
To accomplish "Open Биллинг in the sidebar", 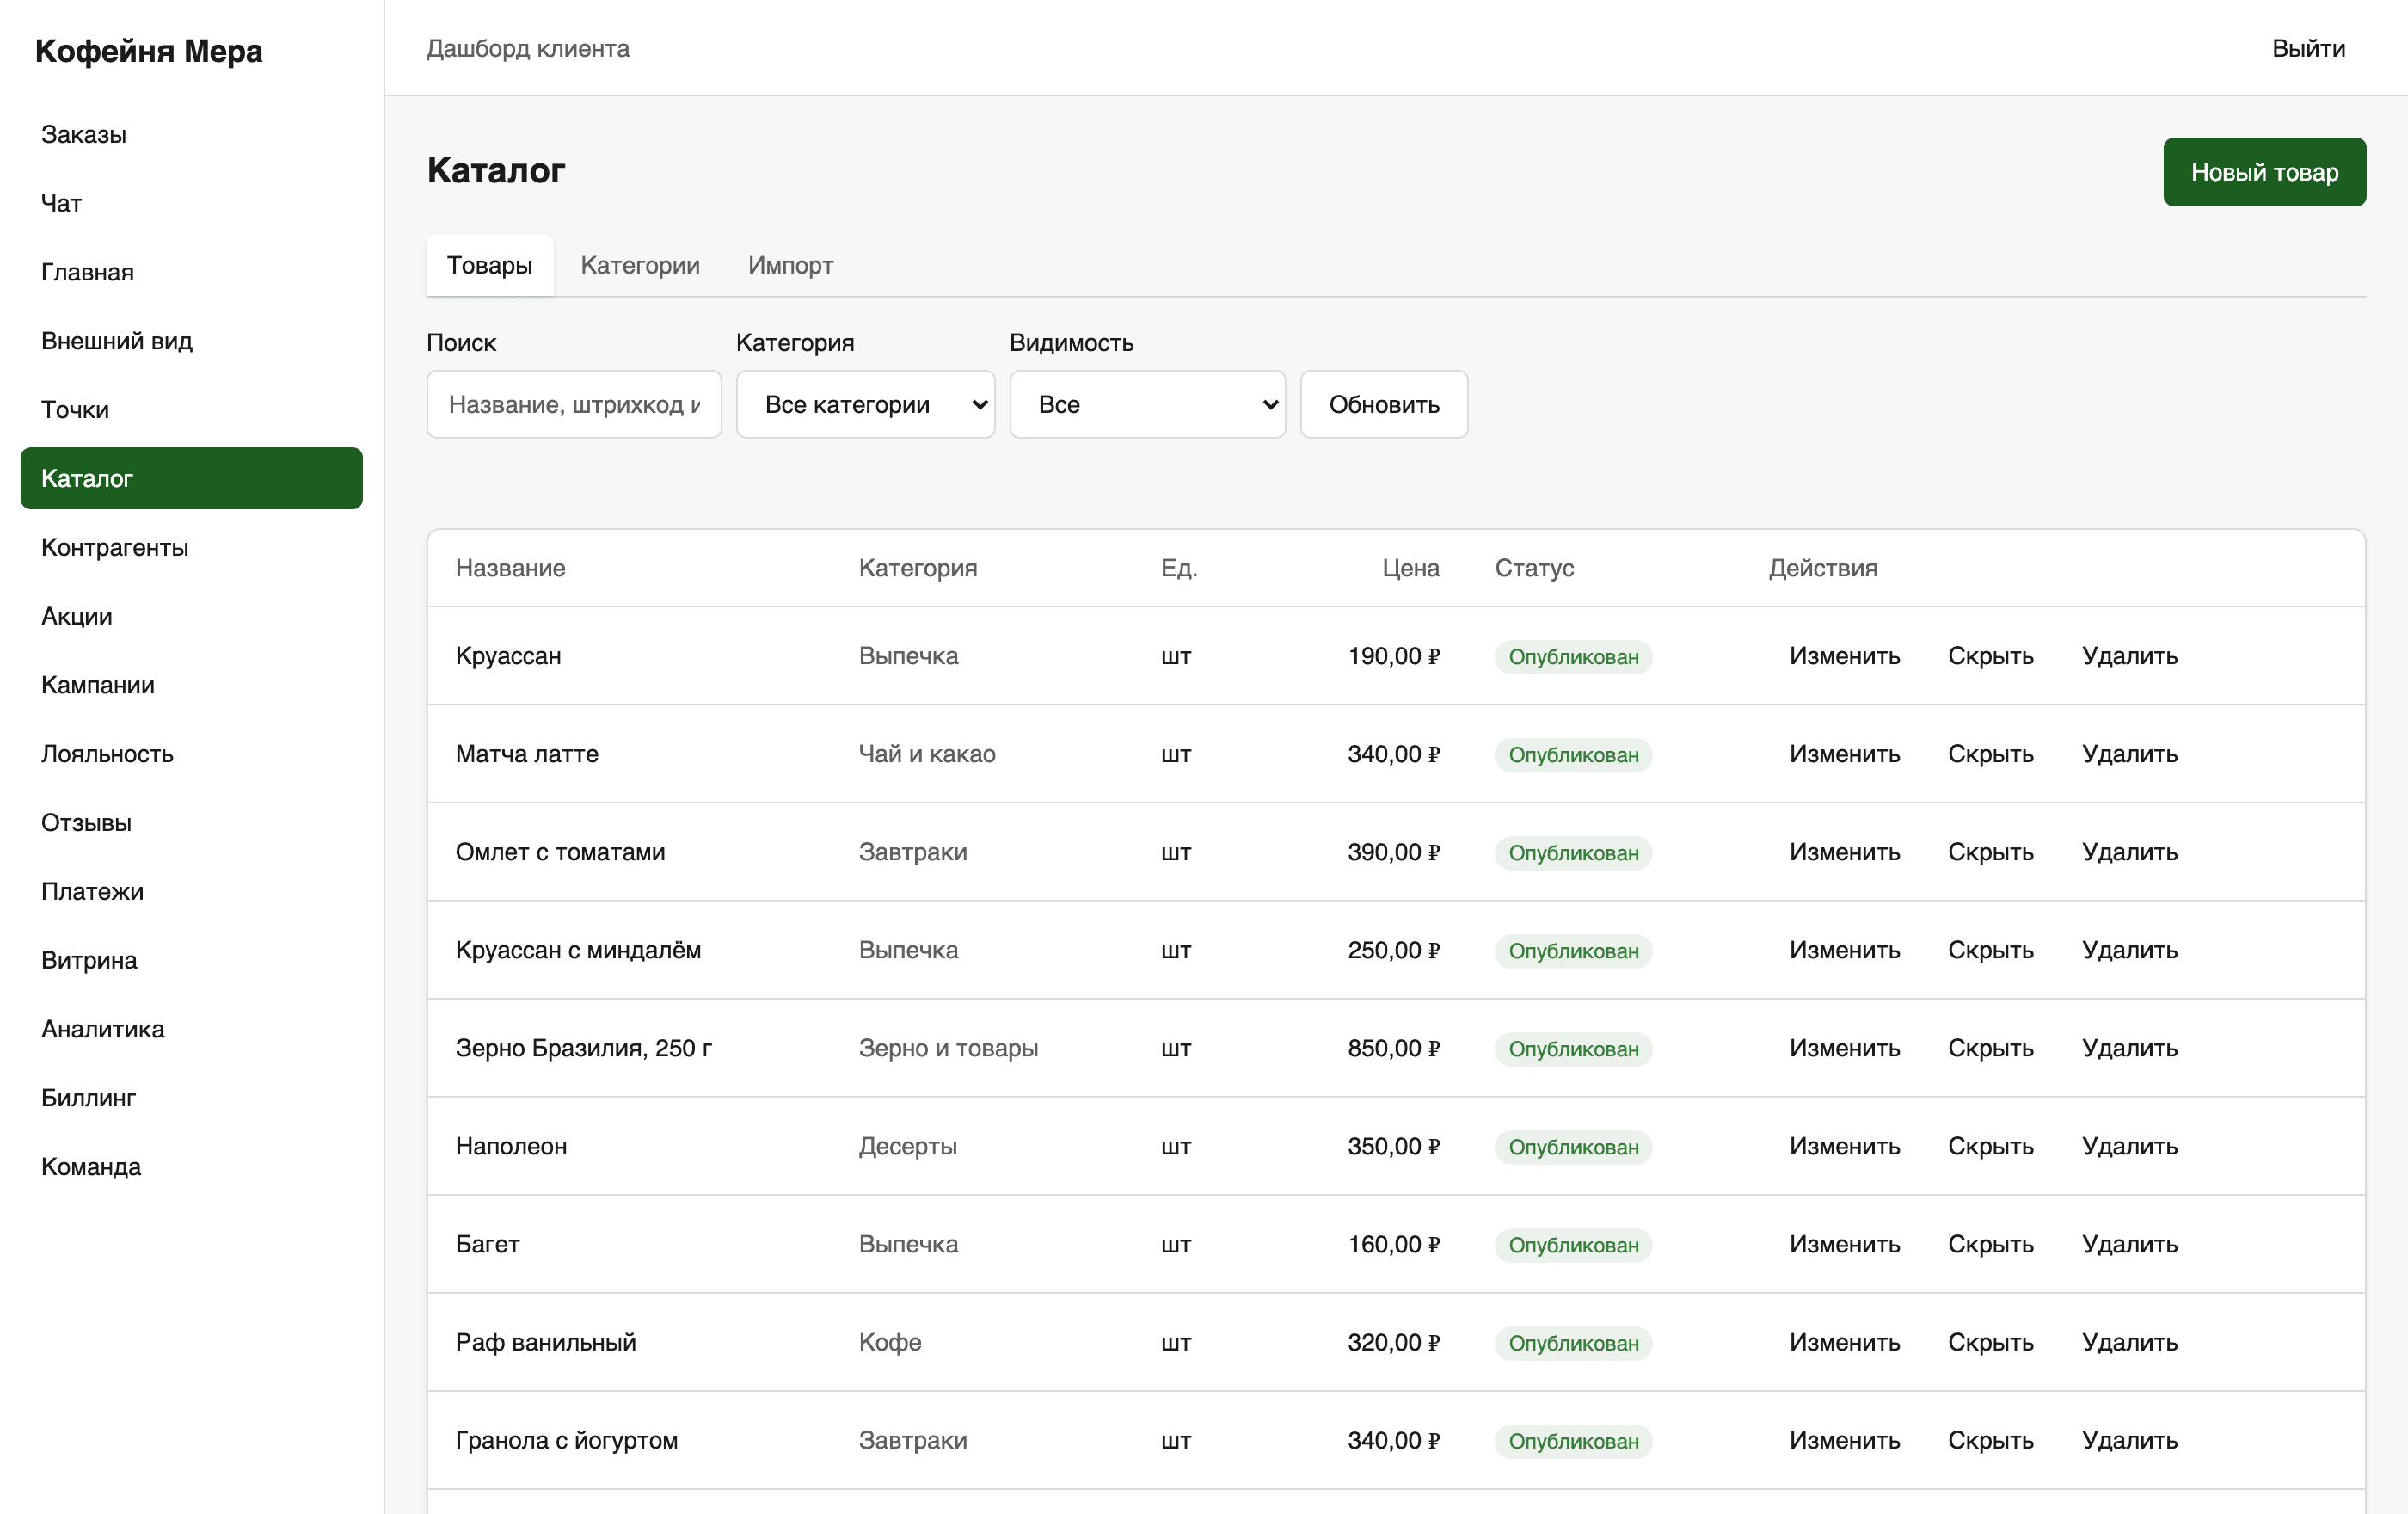I will [191, 1098].
